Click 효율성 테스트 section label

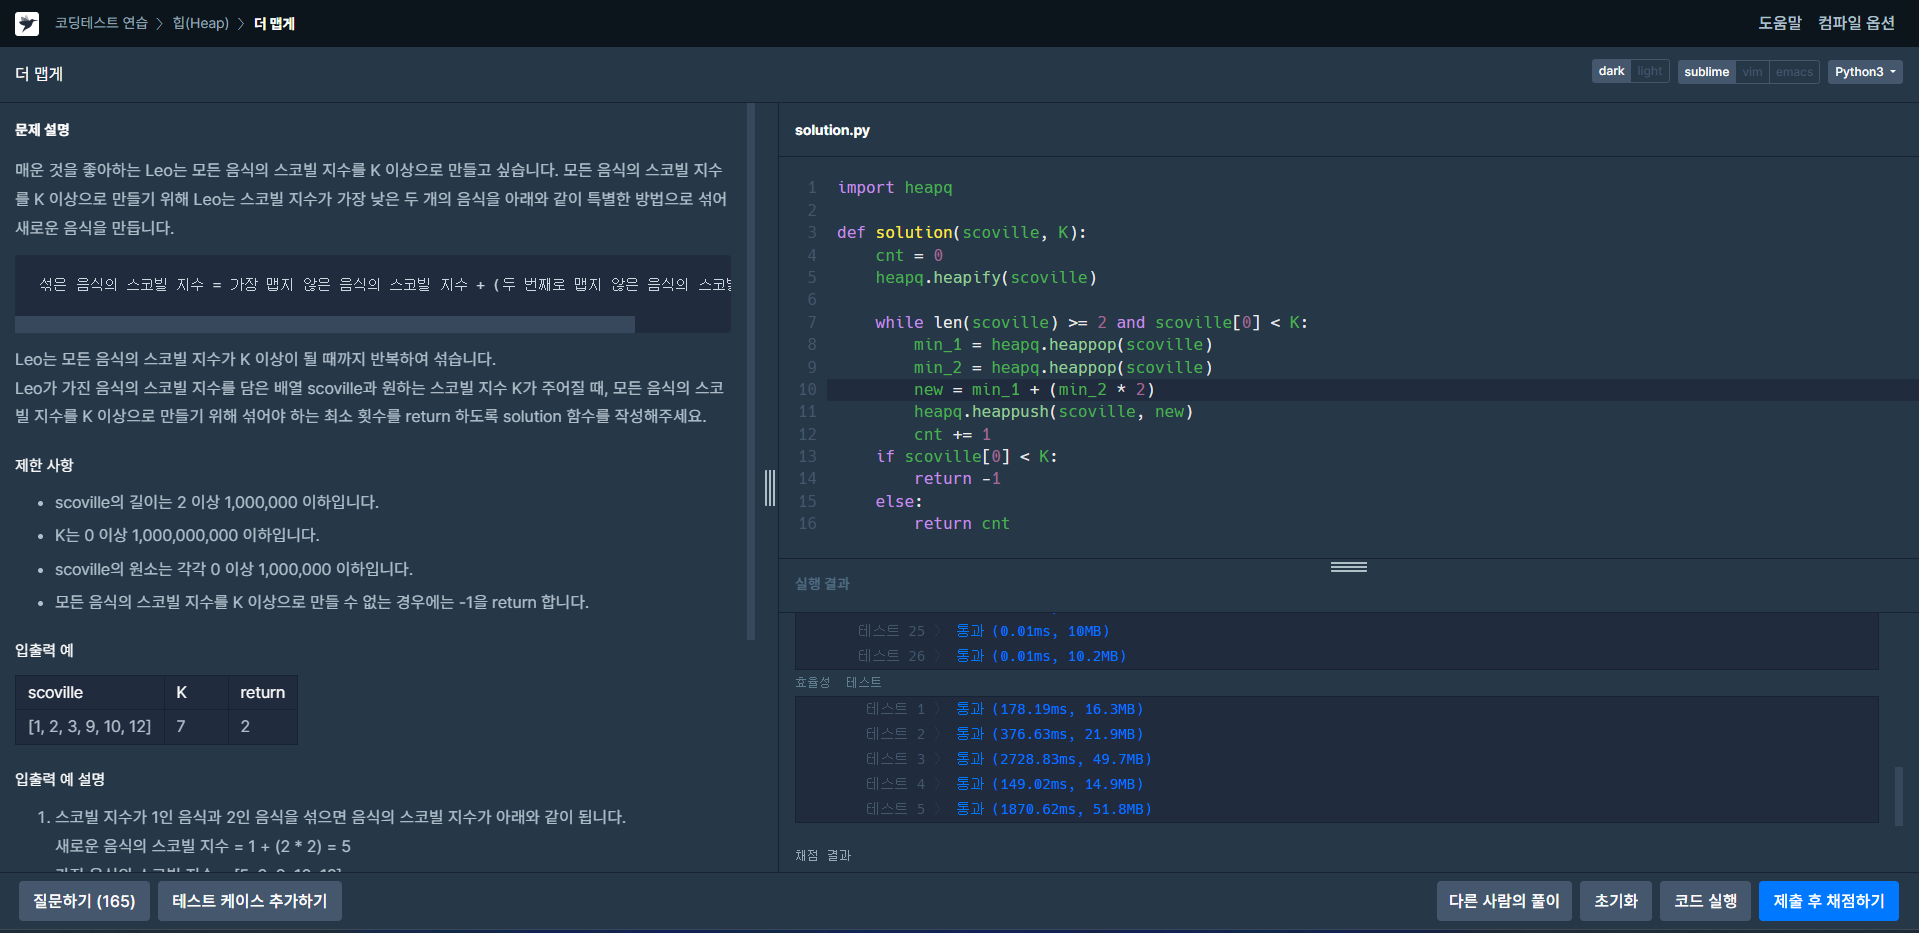pos(838,682)
